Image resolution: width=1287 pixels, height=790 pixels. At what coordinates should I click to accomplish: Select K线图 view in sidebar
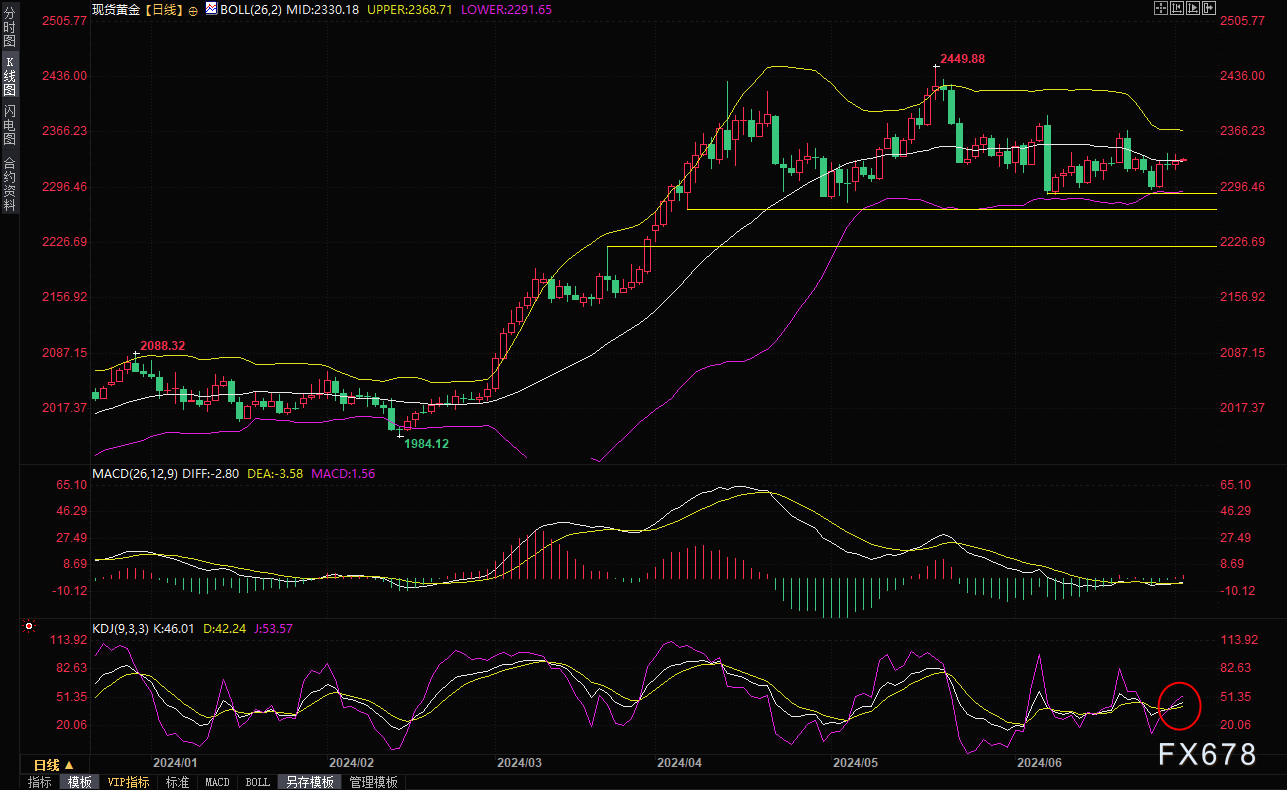[9, 75]
